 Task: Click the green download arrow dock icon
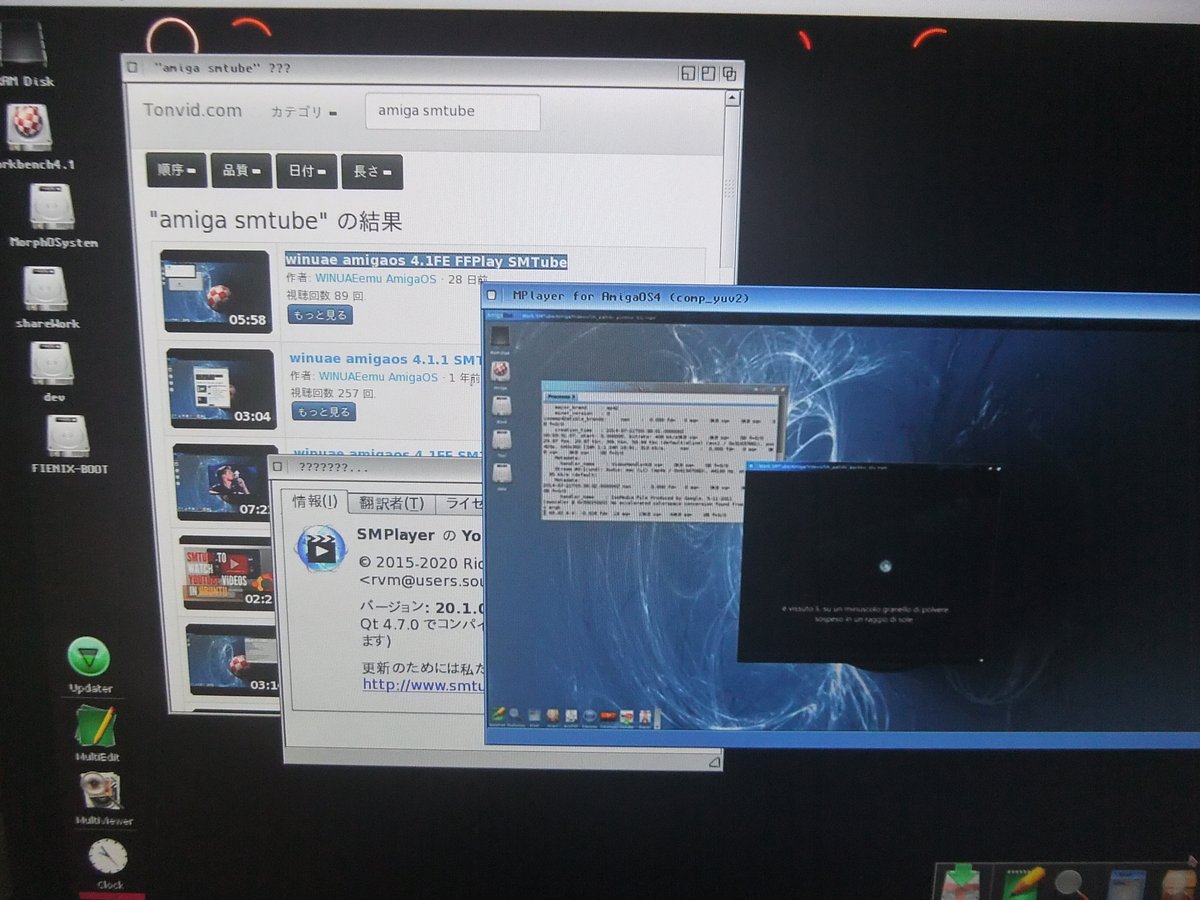[962, 884]
